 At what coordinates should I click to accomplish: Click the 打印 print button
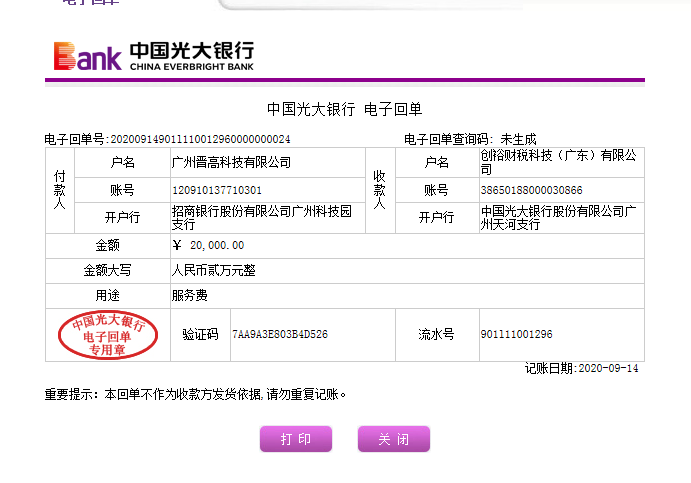(296, 438)
